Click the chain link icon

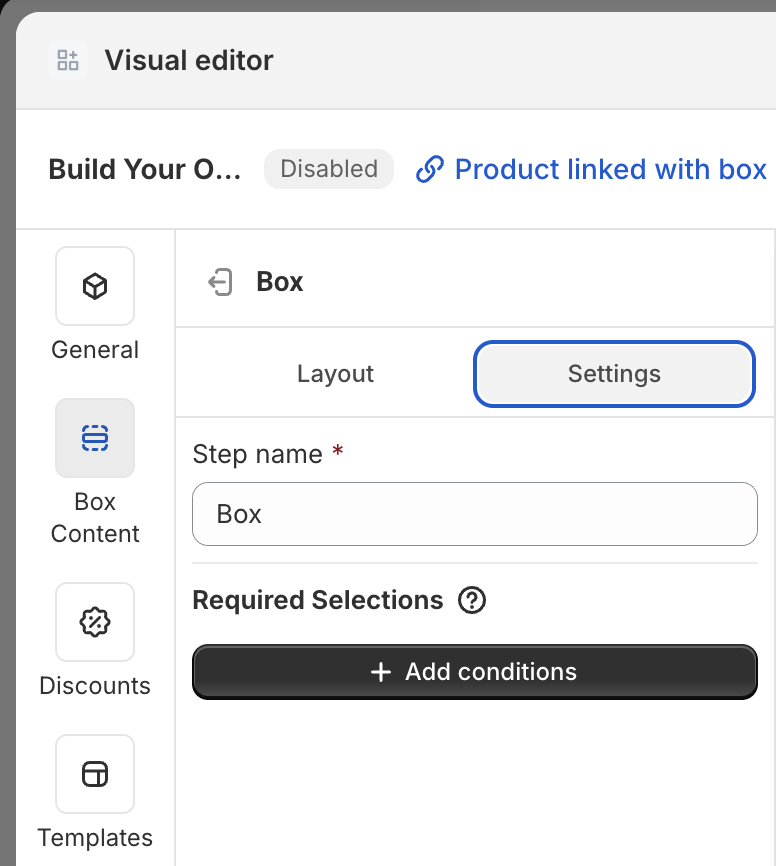tap(430, 169)
